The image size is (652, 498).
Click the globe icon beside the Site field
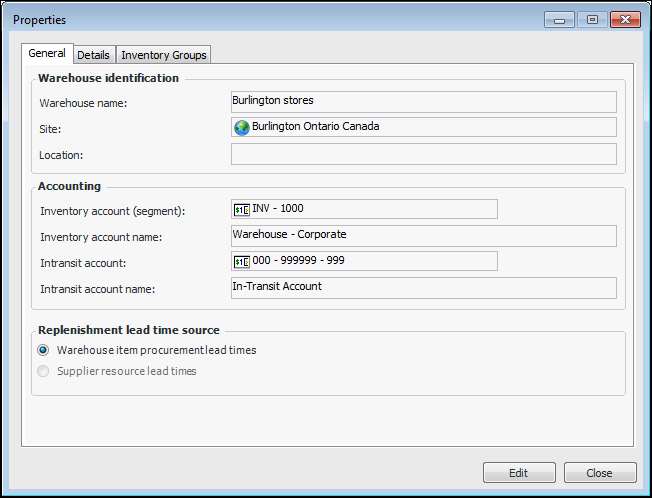coord(241,128)
